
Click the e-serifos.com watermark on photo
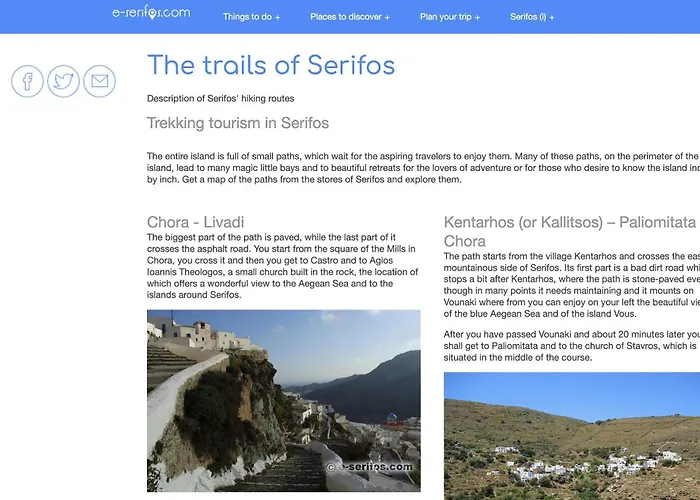click(x=374, y=467)
